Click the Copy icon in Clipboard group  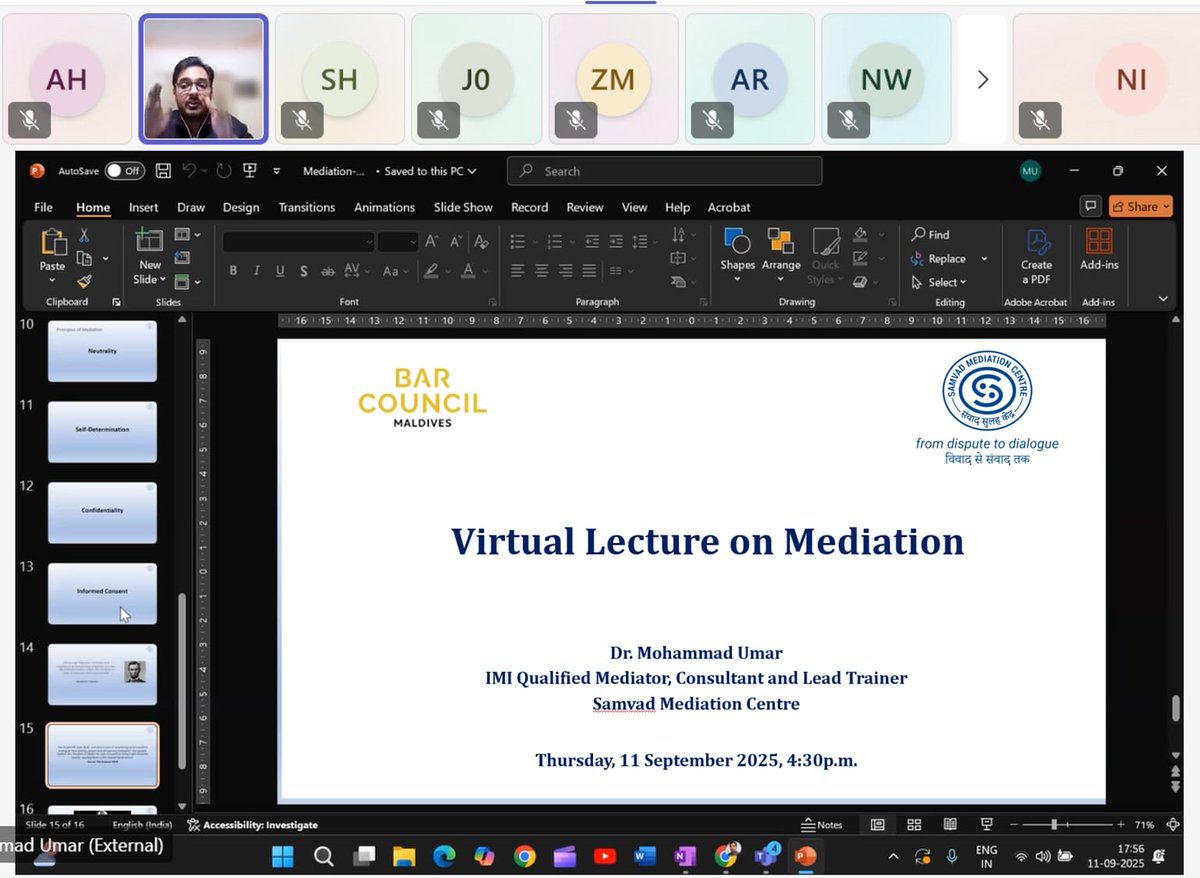point(84,258)
